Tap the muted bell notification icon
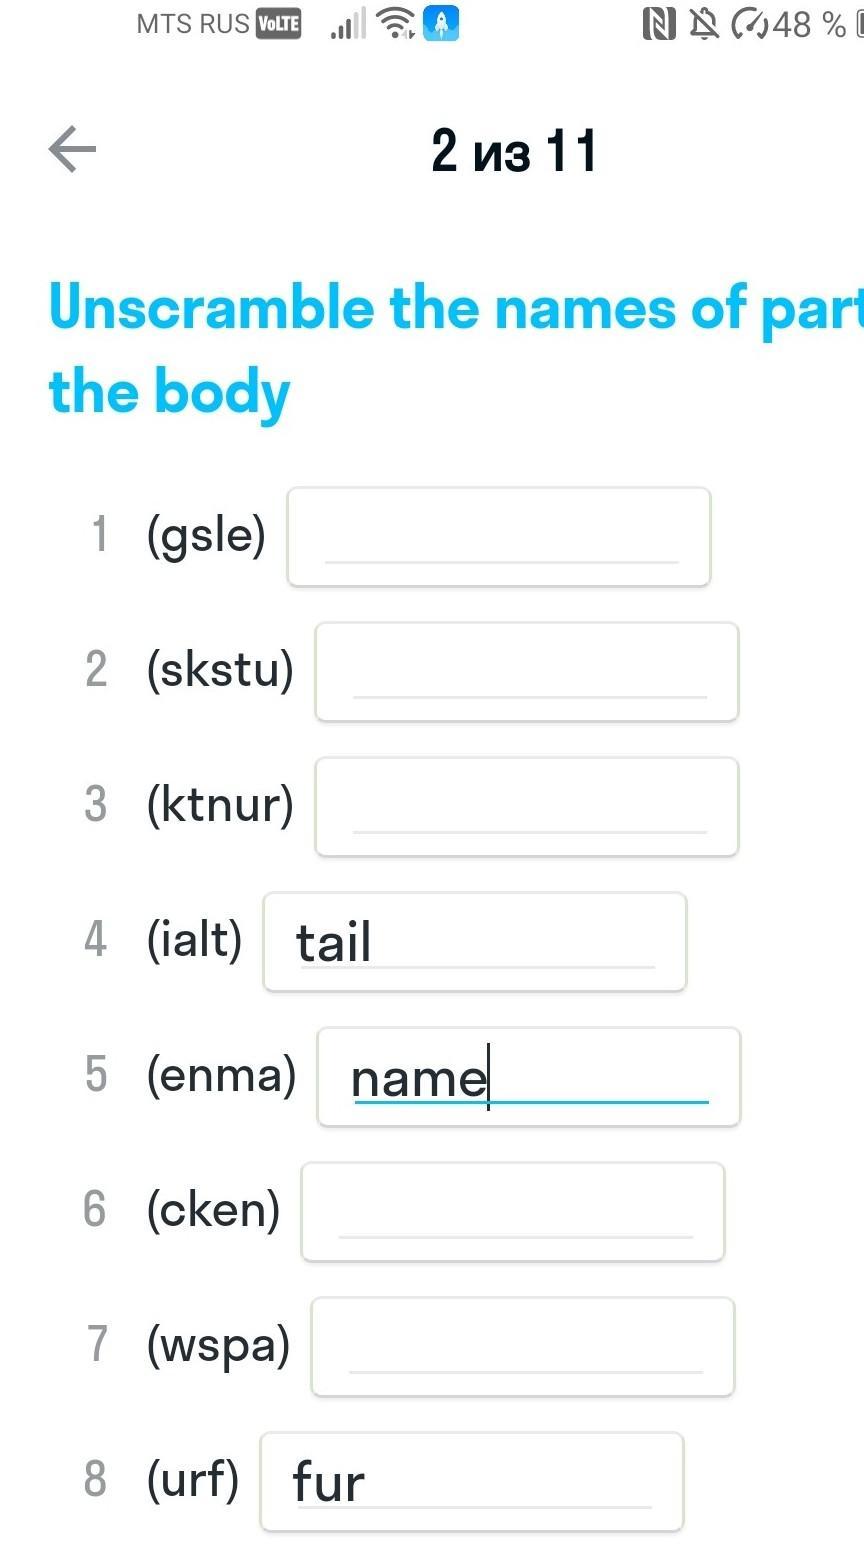 (x=704, y=23)
